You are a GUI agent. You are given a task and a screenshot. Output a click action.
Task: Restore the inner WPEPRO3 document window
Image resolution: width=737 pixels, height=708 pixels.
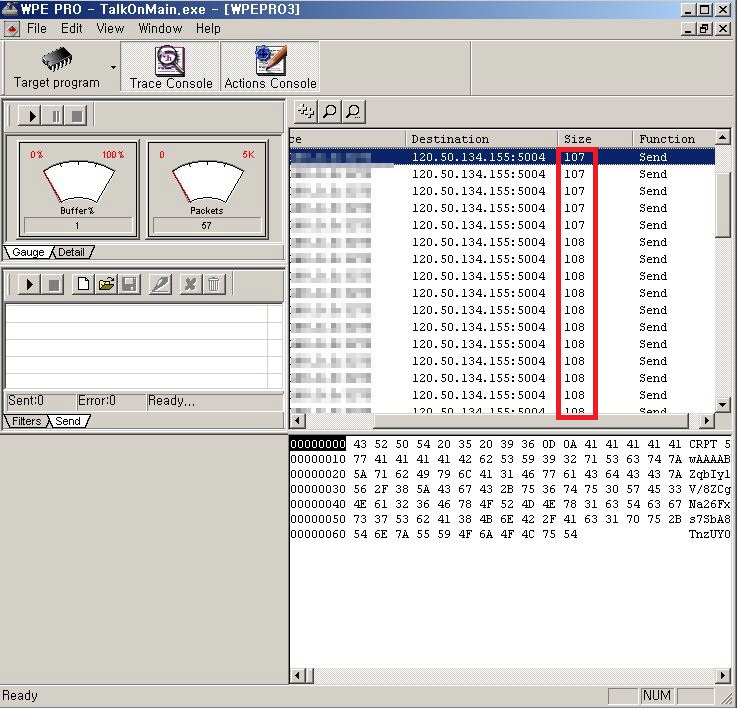click(x=705, y=29)
